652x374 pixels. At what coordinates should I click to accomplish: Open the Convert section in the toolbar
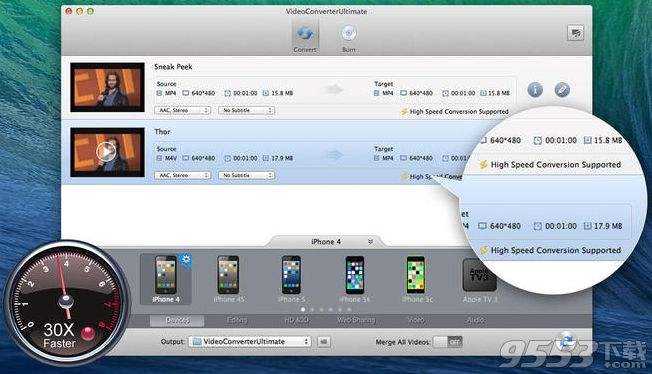click(x=305, y=37)
